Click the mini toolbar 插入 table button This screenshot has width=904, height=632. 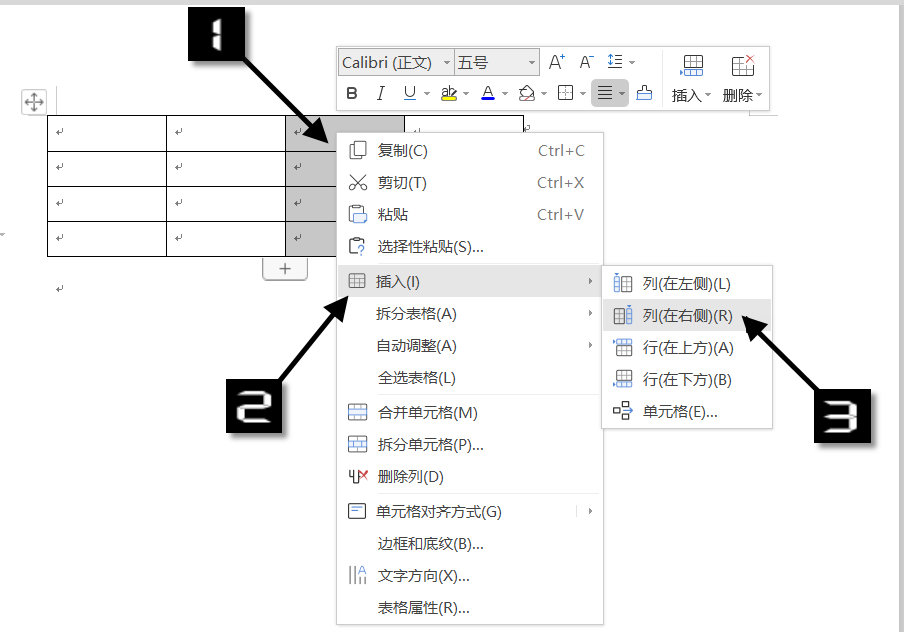tap(691, 78)
